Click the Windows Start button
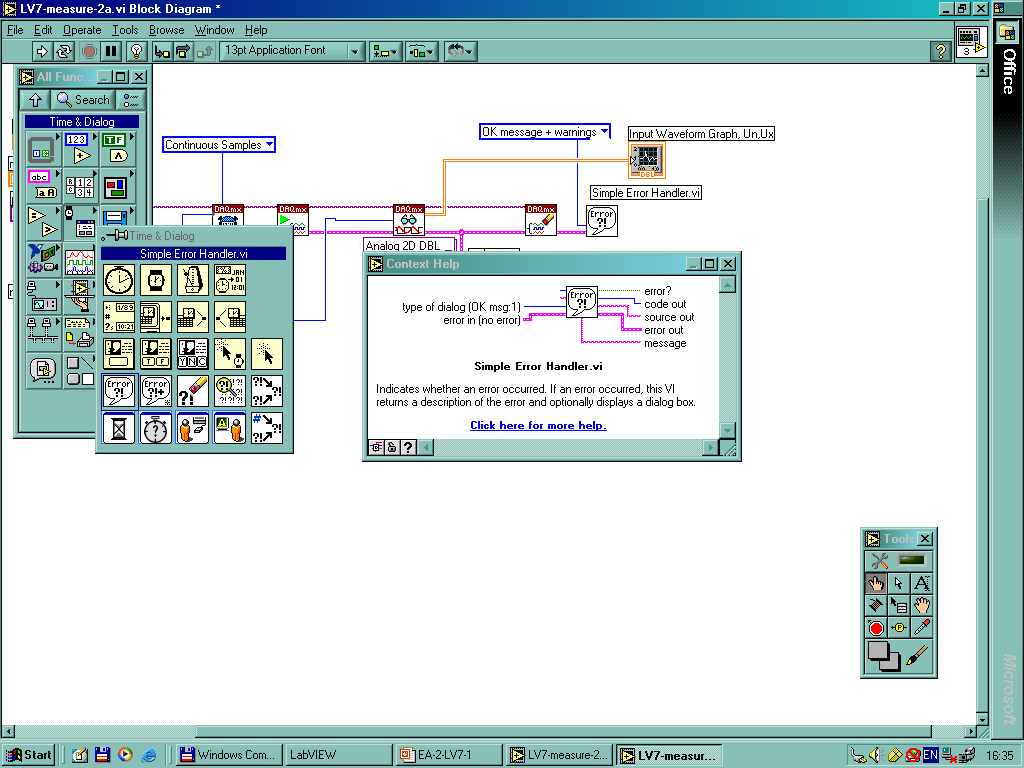1024x768 pixels. tap(29, 755)
